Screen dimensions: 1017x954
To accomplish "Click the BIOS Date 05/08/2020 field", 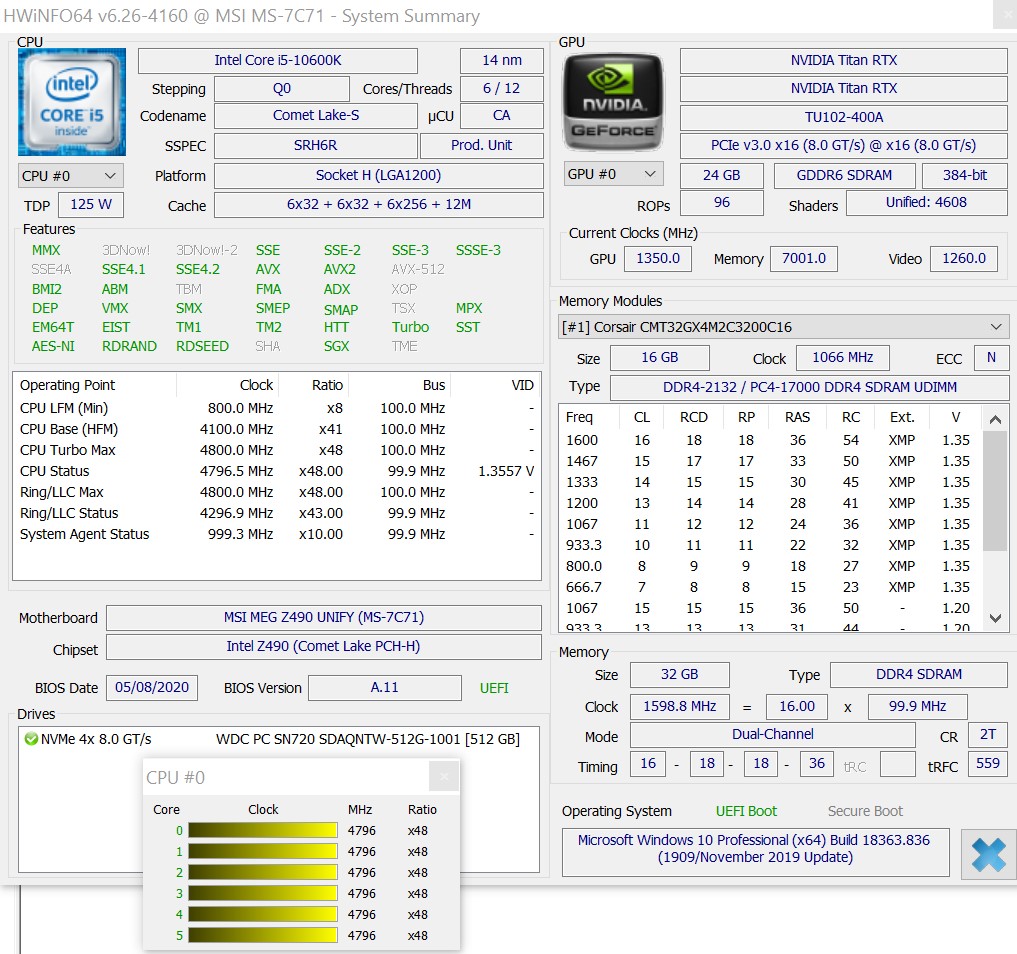I will [152, 687].
